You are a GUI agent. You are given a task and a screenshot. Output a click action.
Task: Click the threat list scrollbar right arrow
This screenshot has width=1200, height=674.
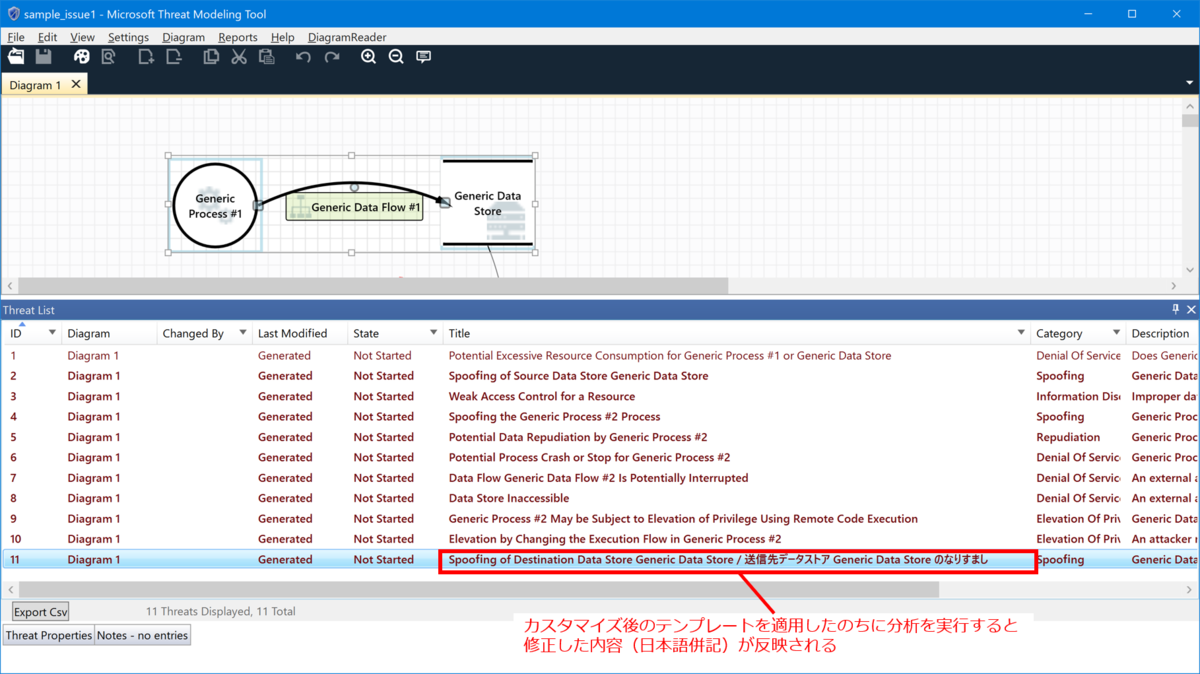coord(1190,589)
